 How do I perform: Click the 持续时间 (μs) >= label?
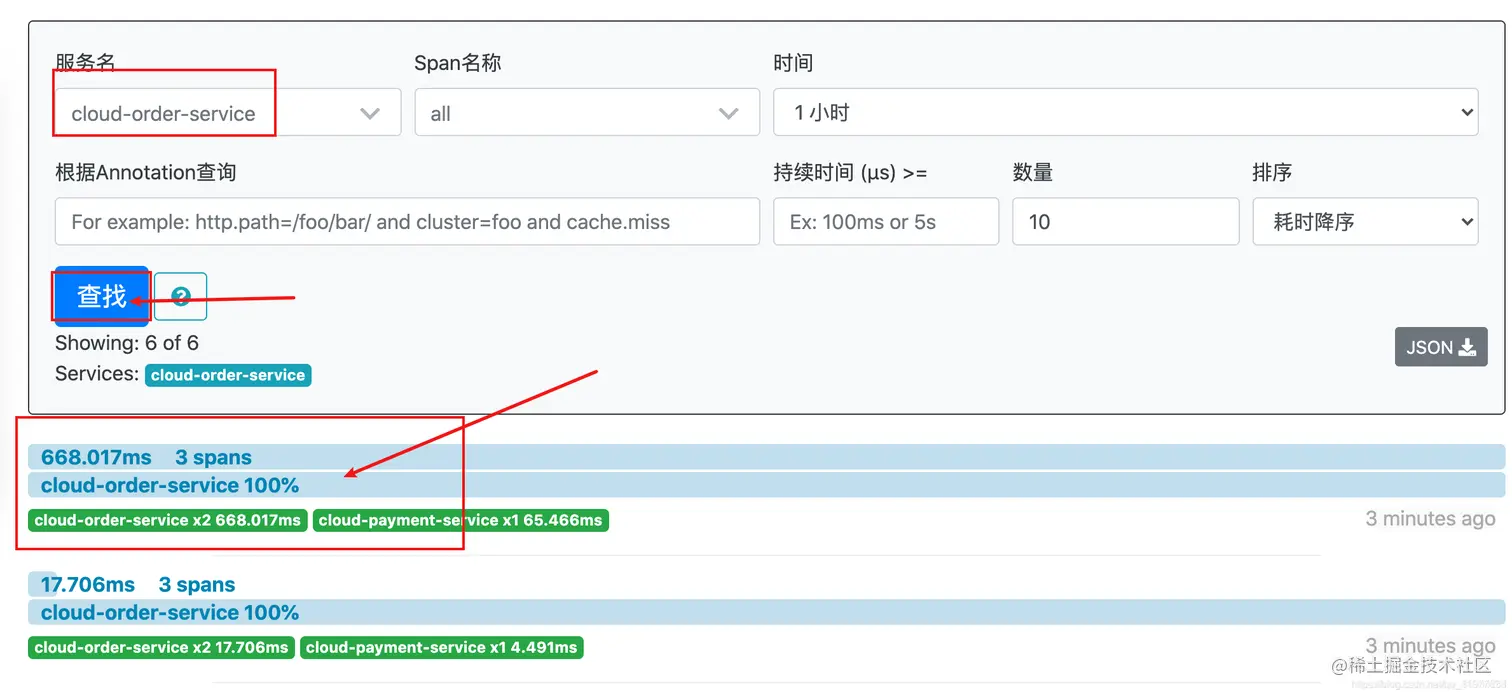coord(851,172)
